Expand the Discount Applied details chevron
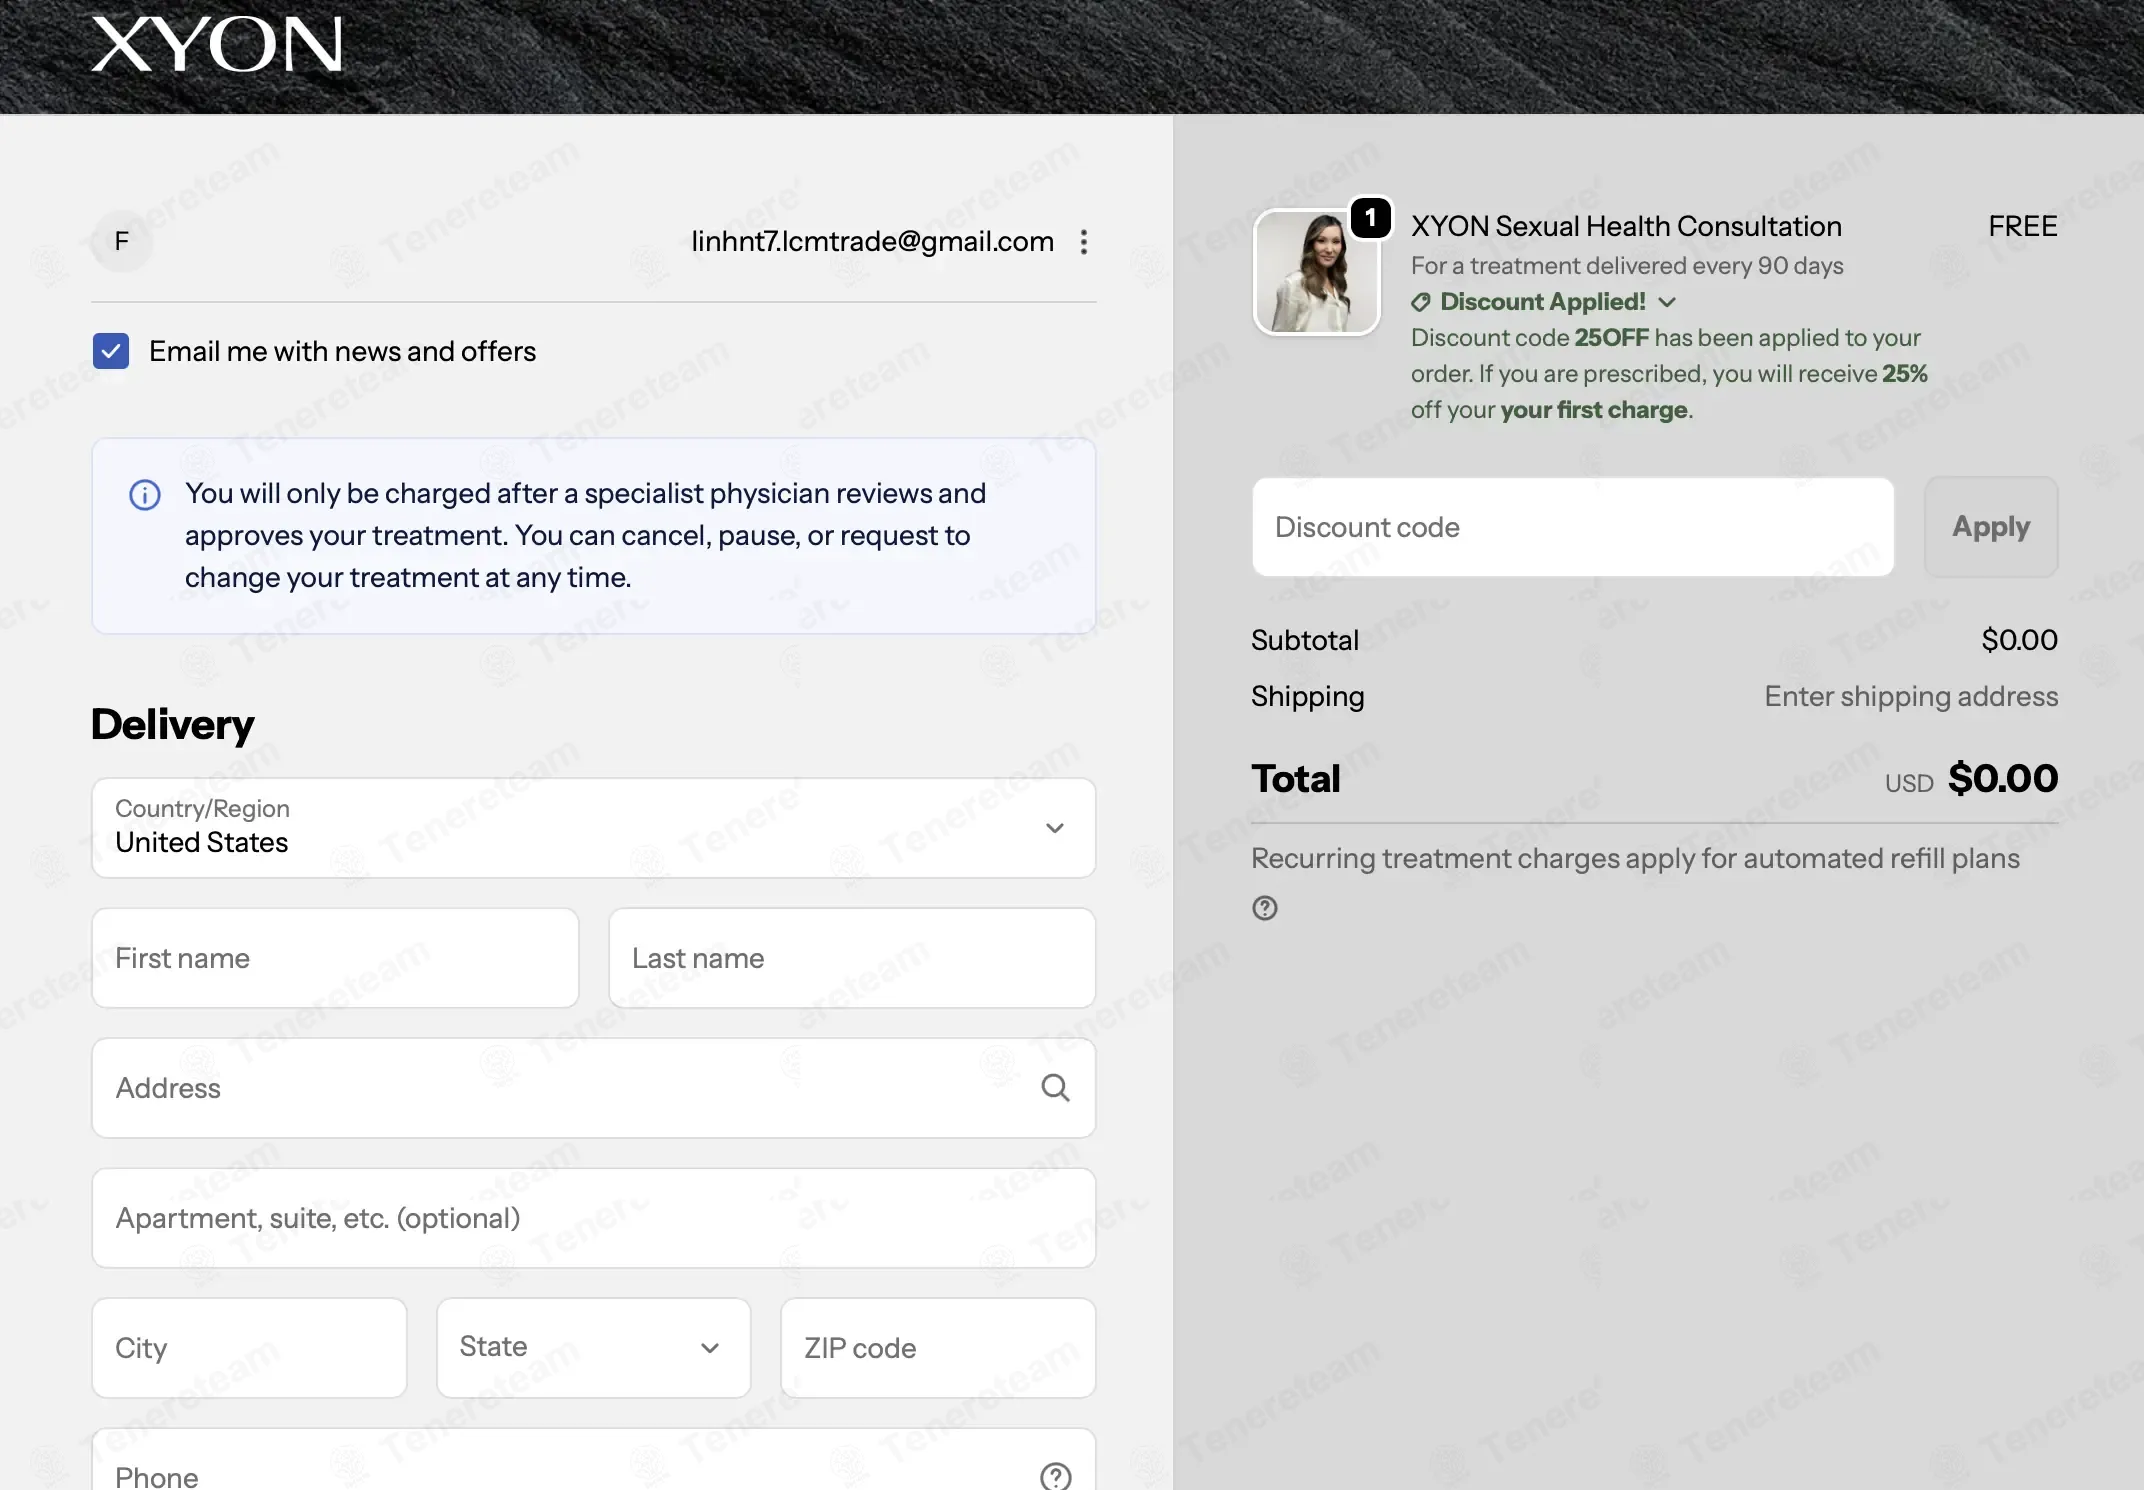This screenshot has width=2144, height=1490. (x=1667, y=302)
